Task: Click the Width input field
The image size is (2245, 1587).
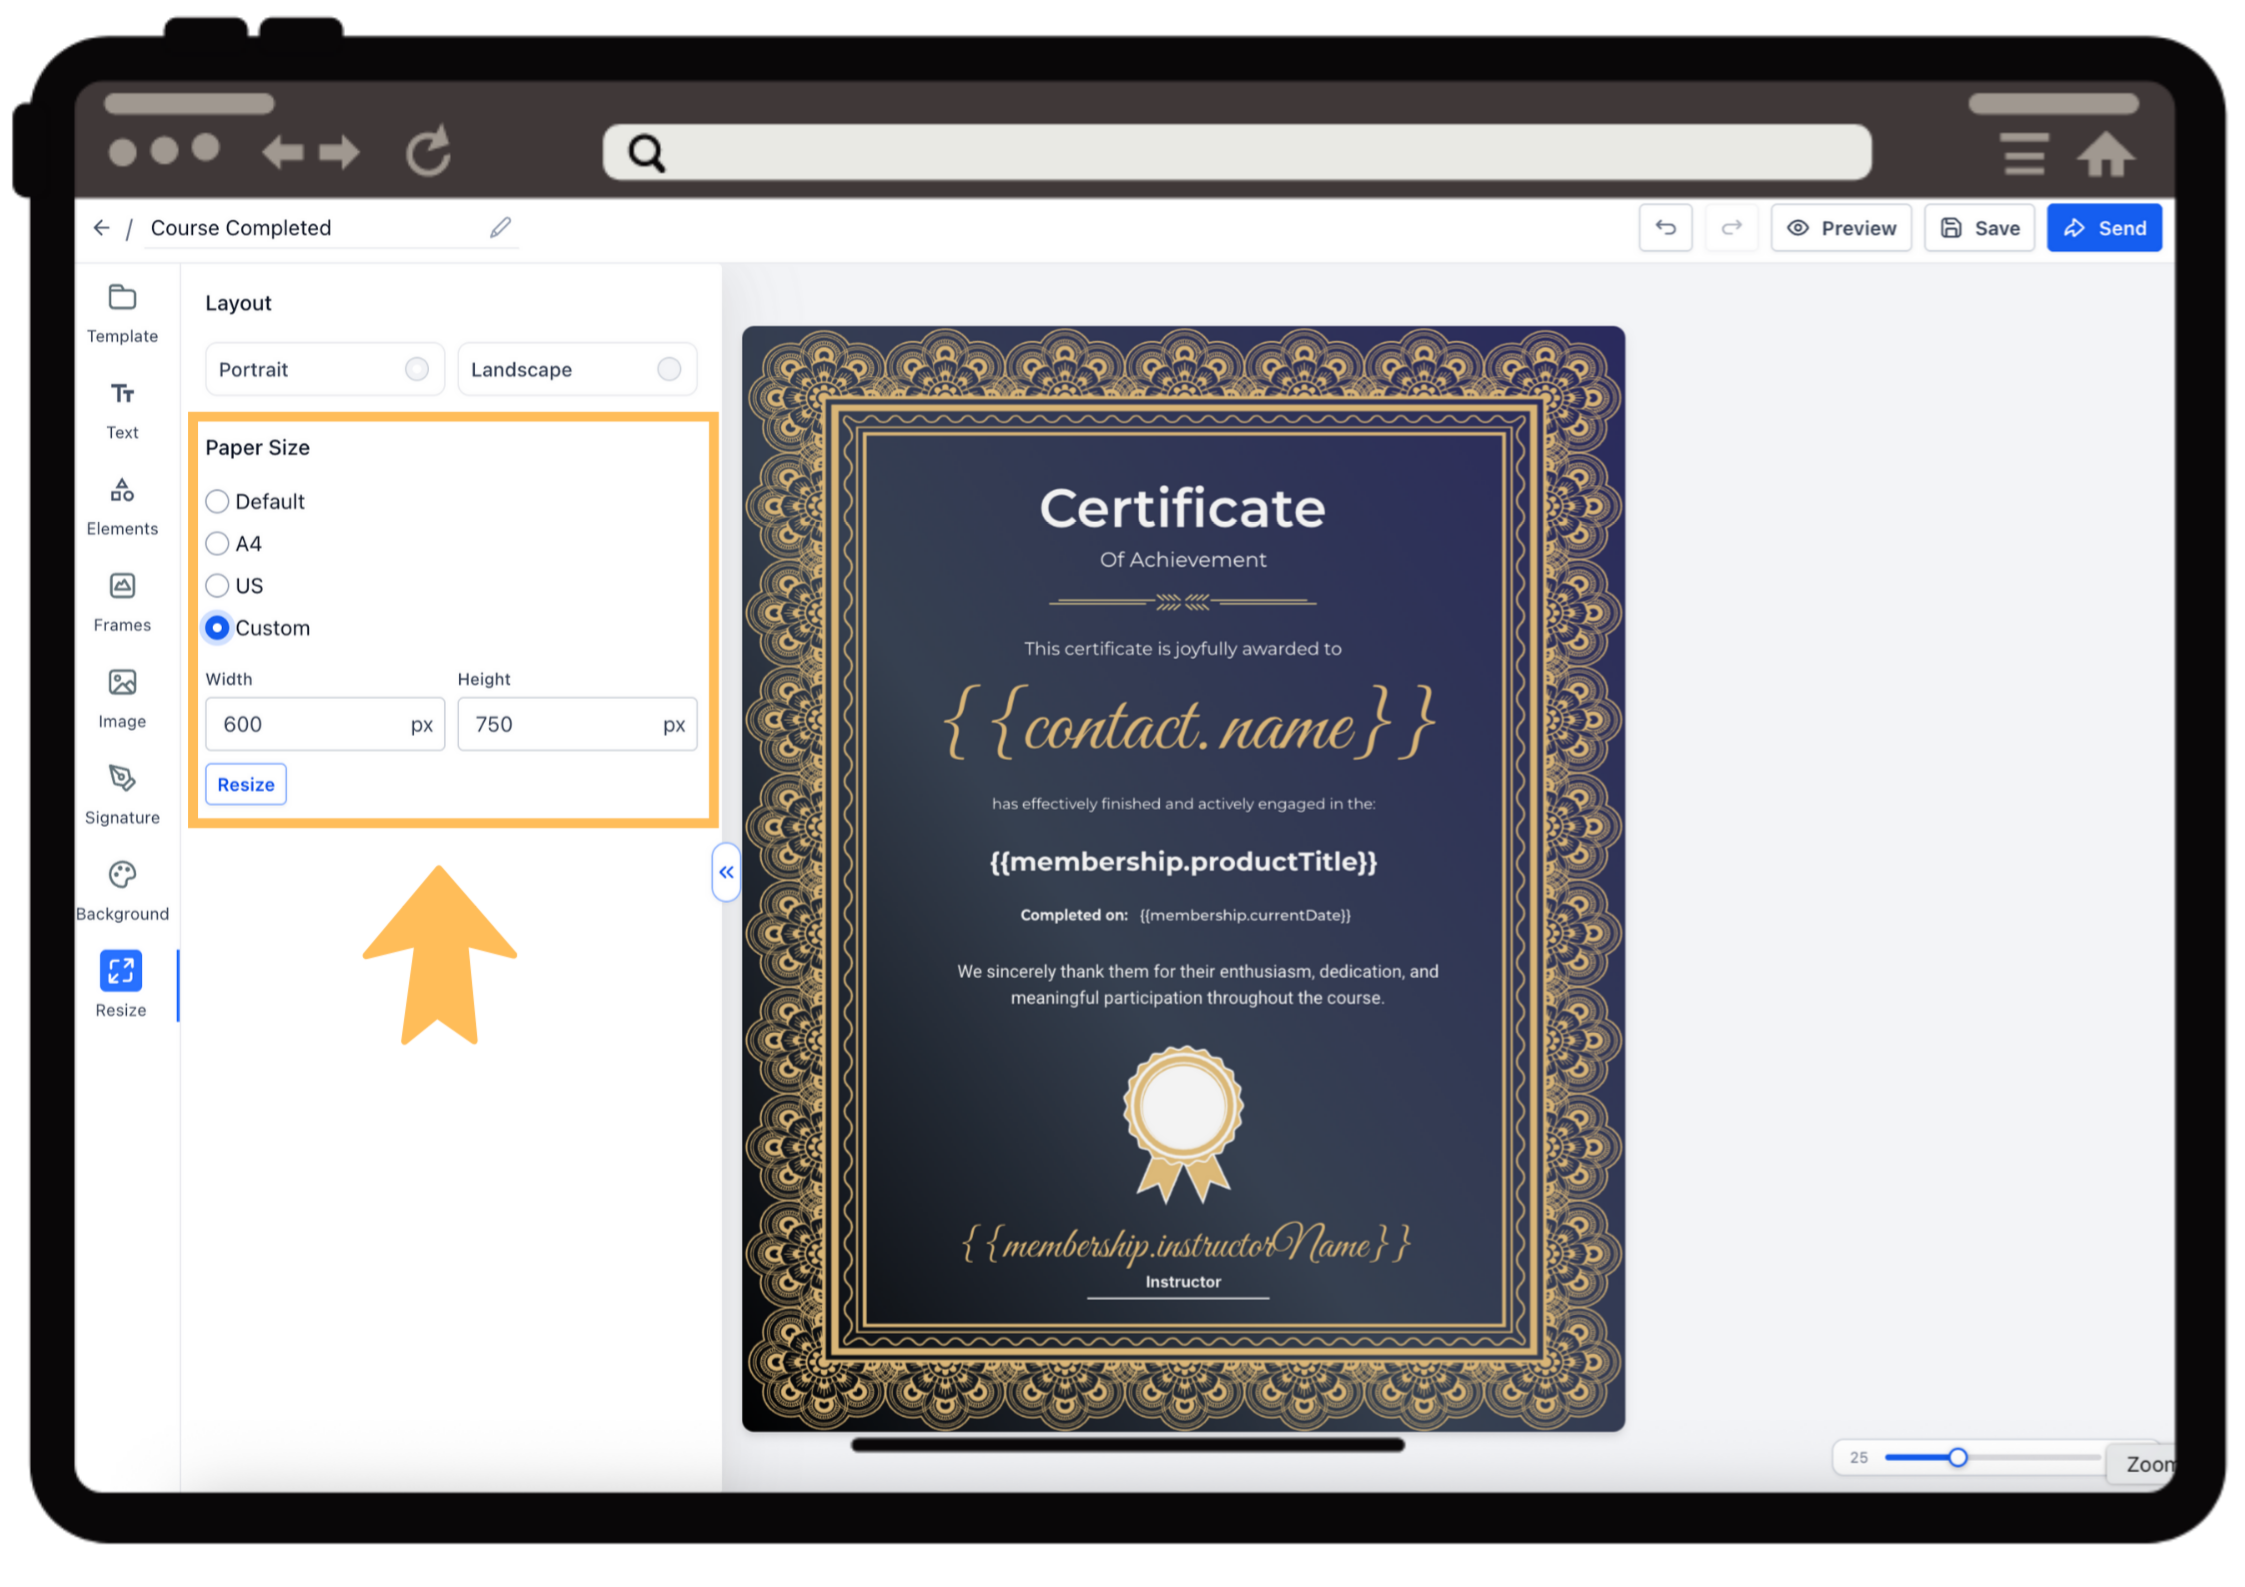Action: [x=325, y=724]
